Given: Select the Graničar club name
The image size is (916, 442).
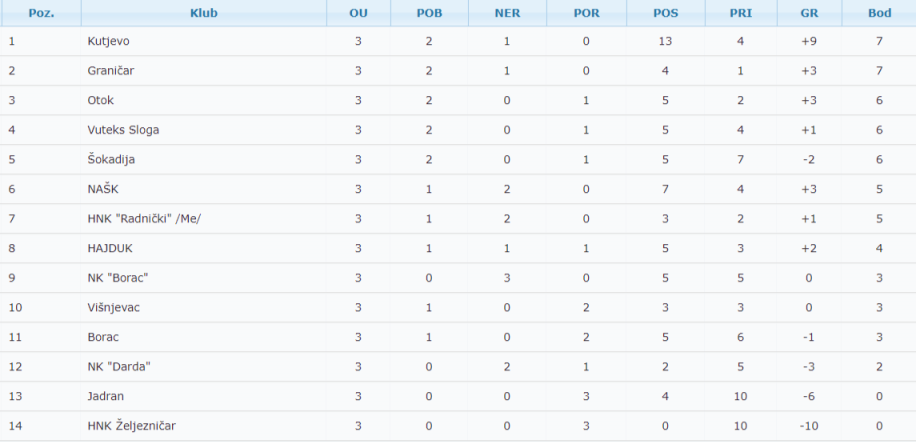Looking at the screenshot, I should [x=111, y=71].
